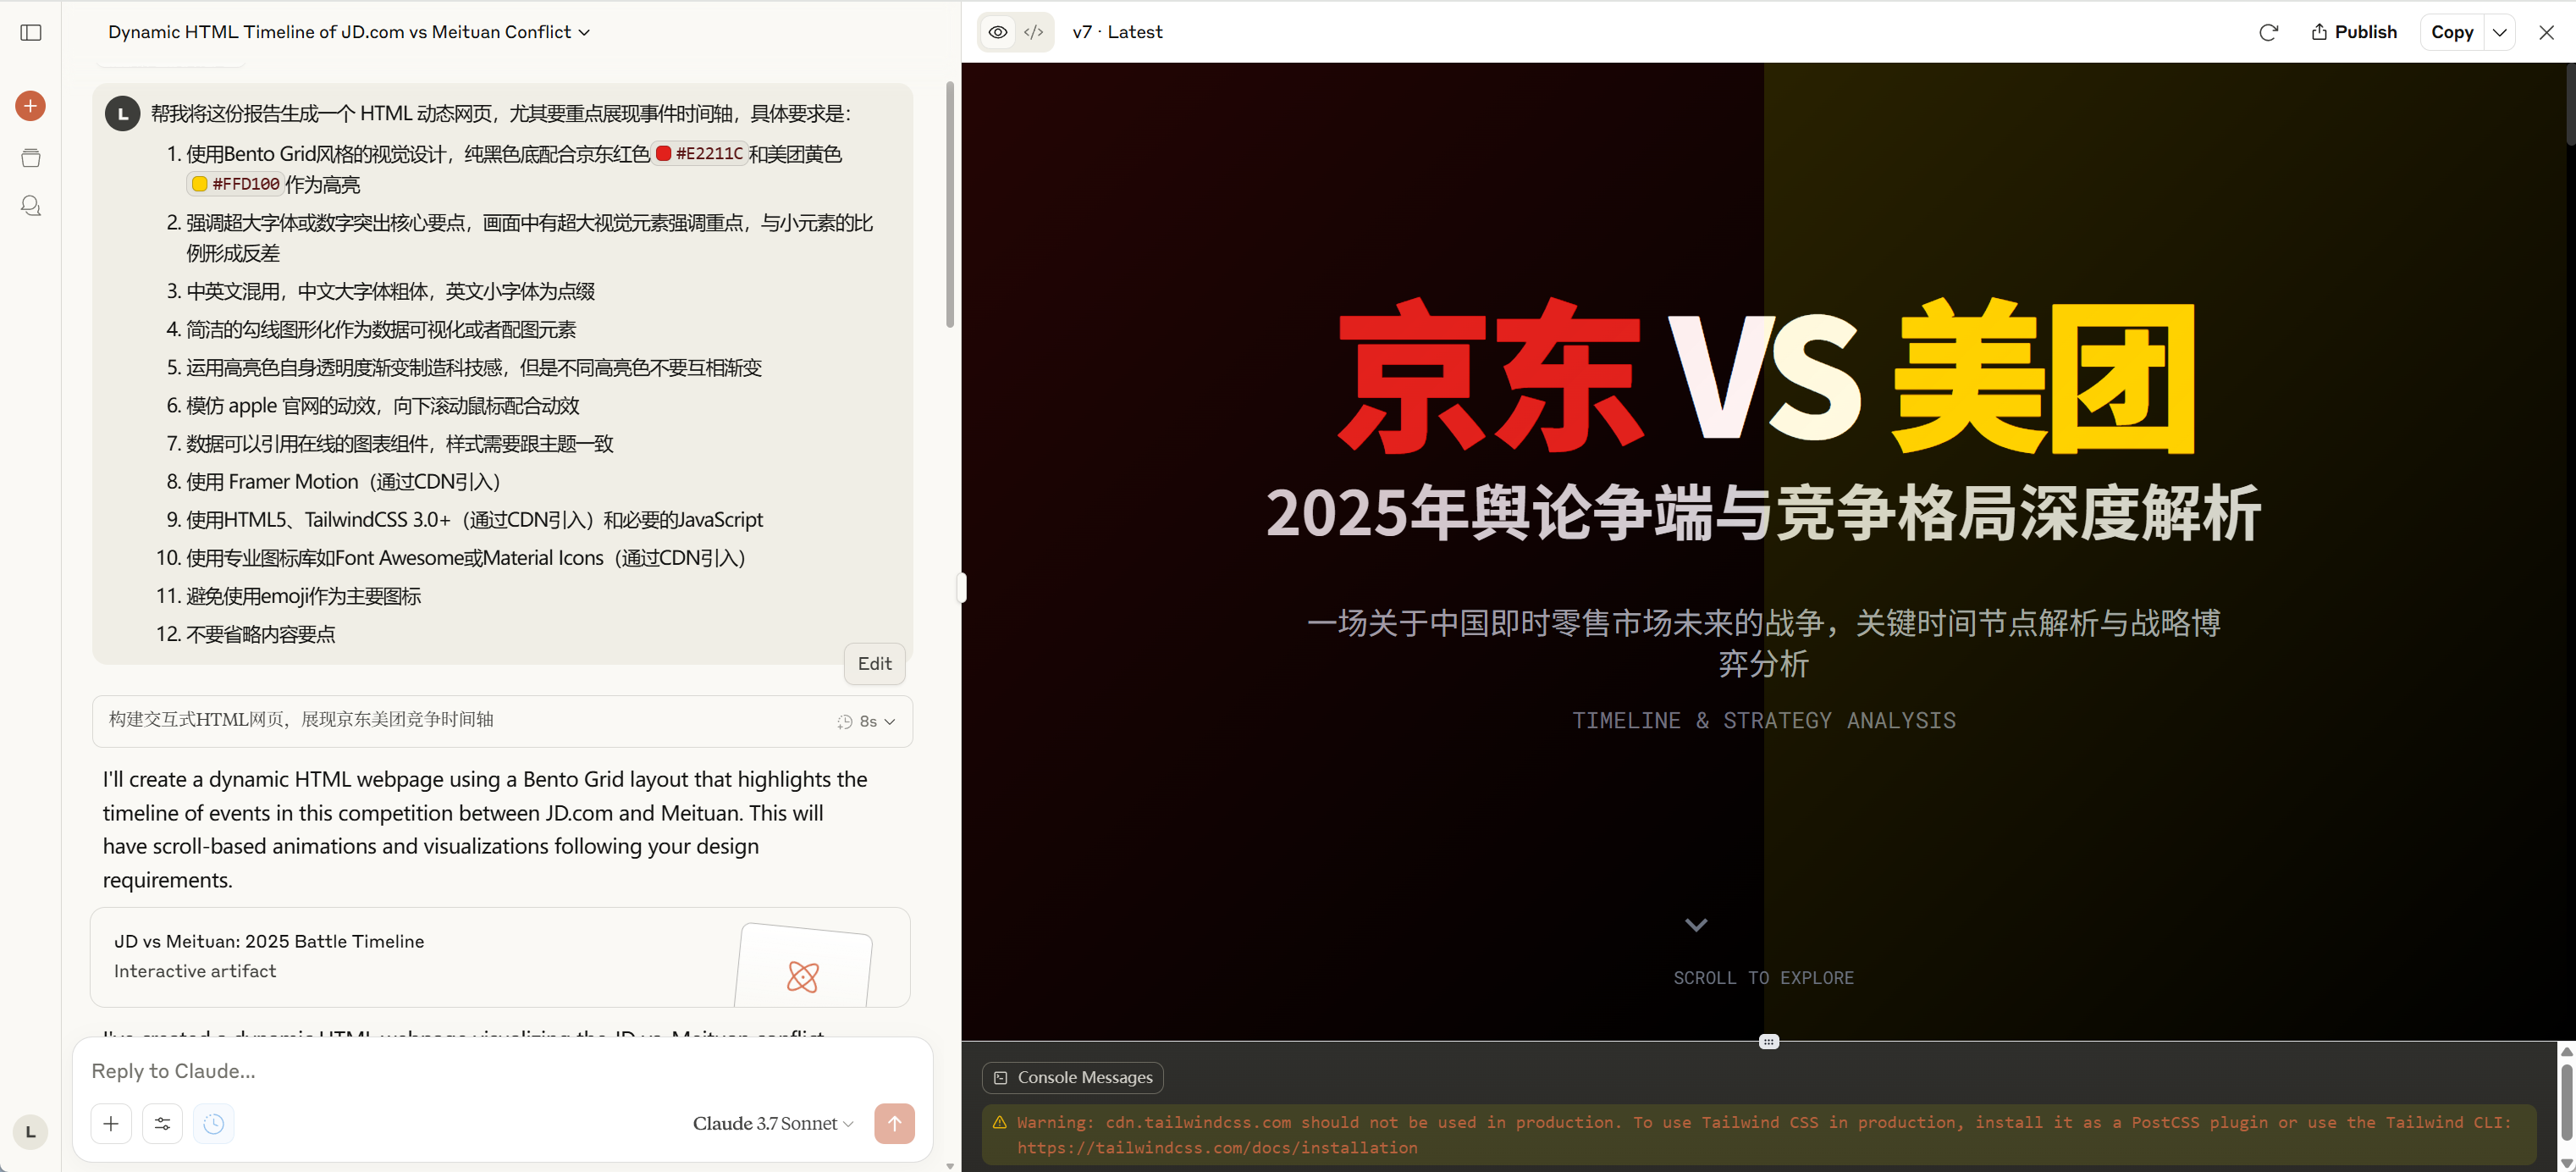Toggle the left sidebar panel icon

(x=31, y=32)
